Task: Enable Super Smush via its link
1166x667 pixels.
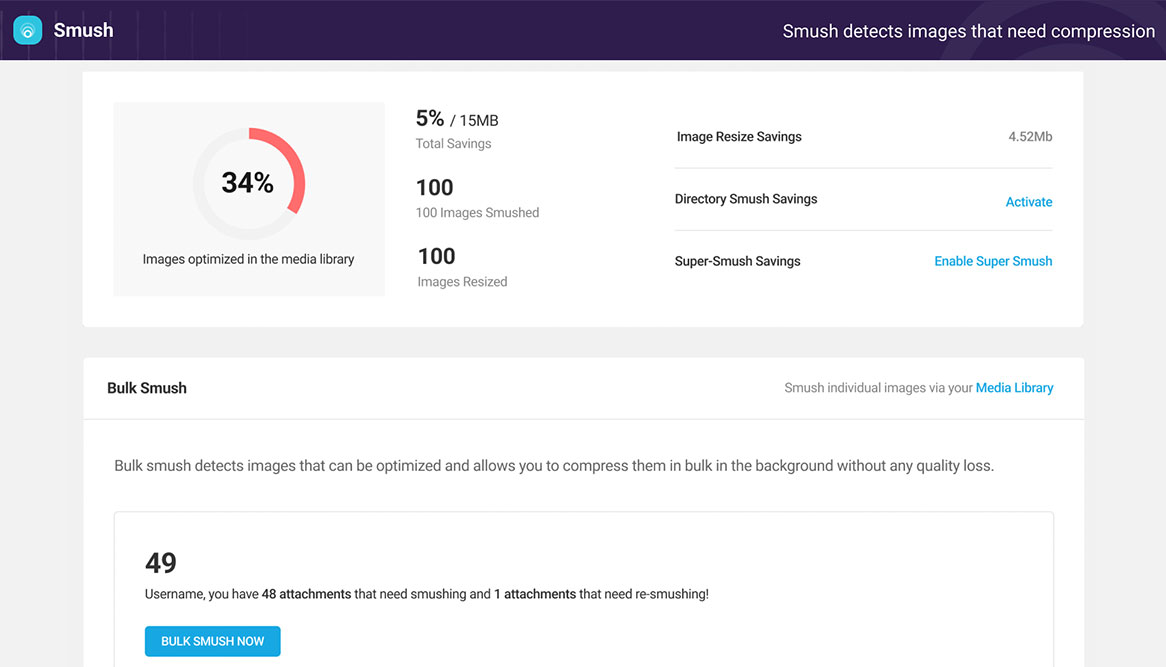Action: pyautogui.click(x=993, y=261)
